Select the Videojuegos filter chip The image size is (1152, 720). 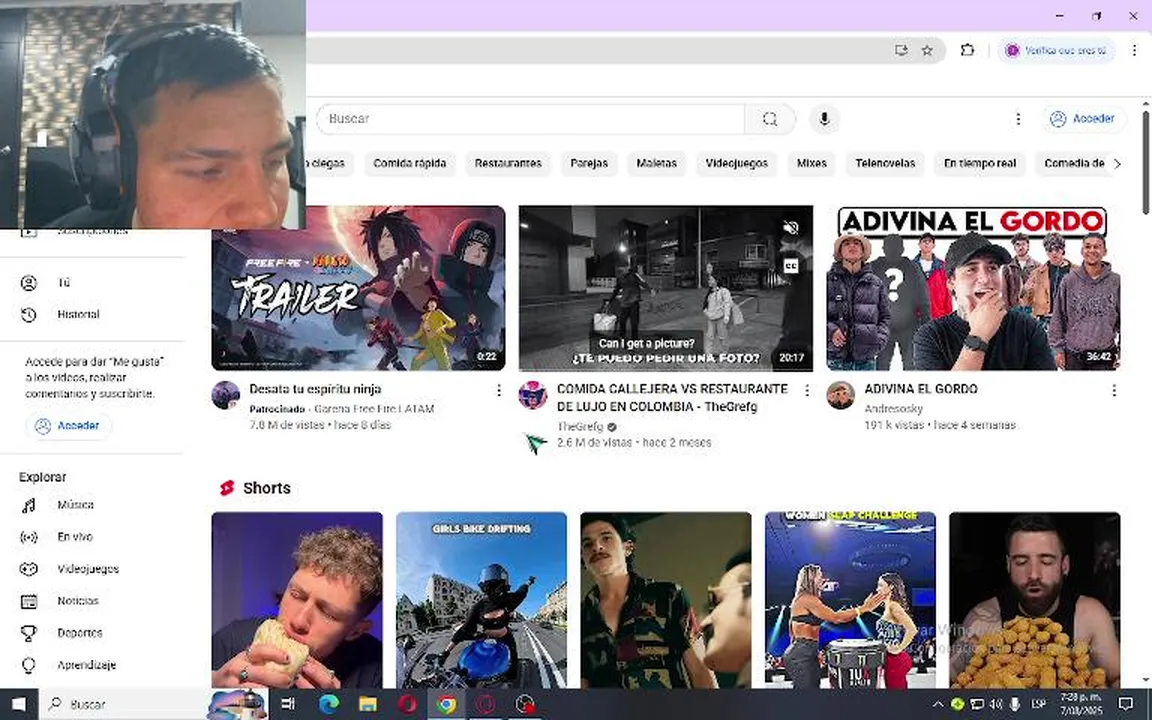click(736, 163)
